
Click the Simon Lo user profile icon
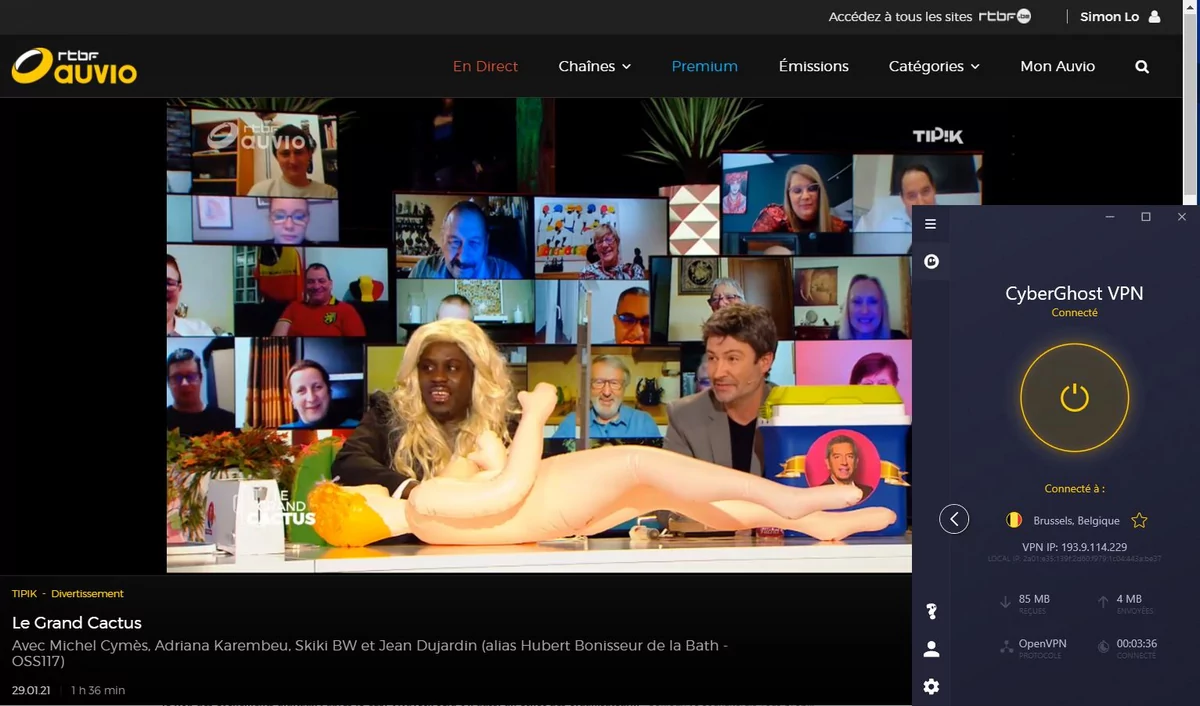tap(1154, 17)
